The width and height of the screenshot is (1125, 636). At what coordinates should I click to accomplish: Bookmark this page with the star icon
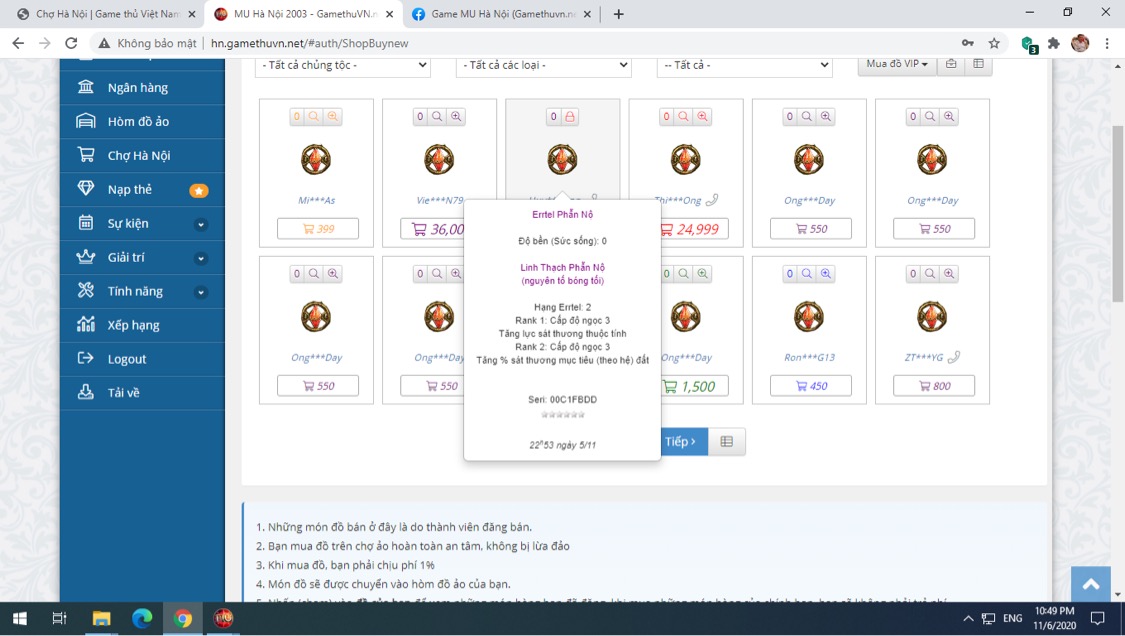tap(994, 43)
